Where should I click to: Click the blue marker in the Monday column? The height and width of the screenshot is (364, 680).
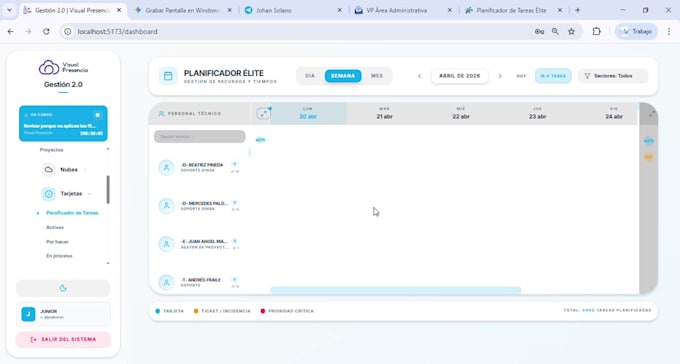click(x=260, y=140)
